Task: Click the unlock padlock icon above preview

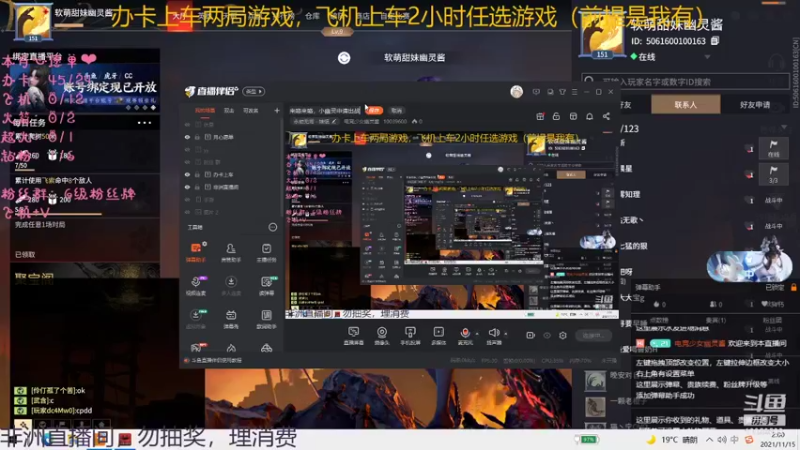Action: tap(556, 116)
